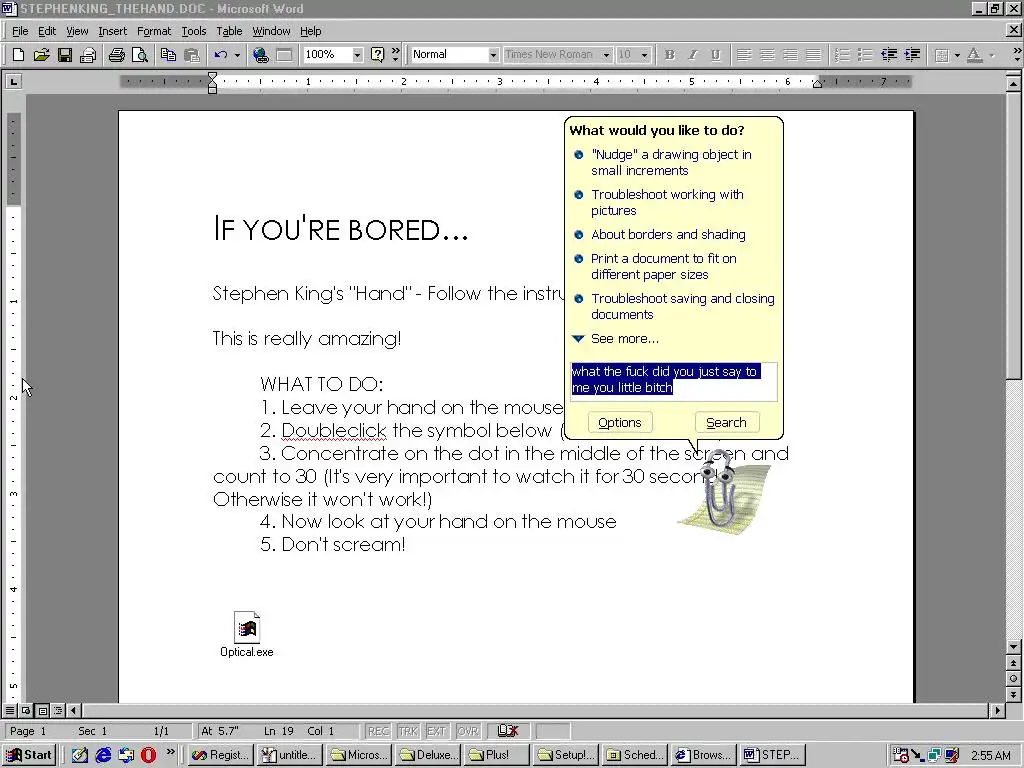The width and height of the screenshot is (1024, 768).
Task: Click the E-mail toolbar icon
Action: coord(88,55)
